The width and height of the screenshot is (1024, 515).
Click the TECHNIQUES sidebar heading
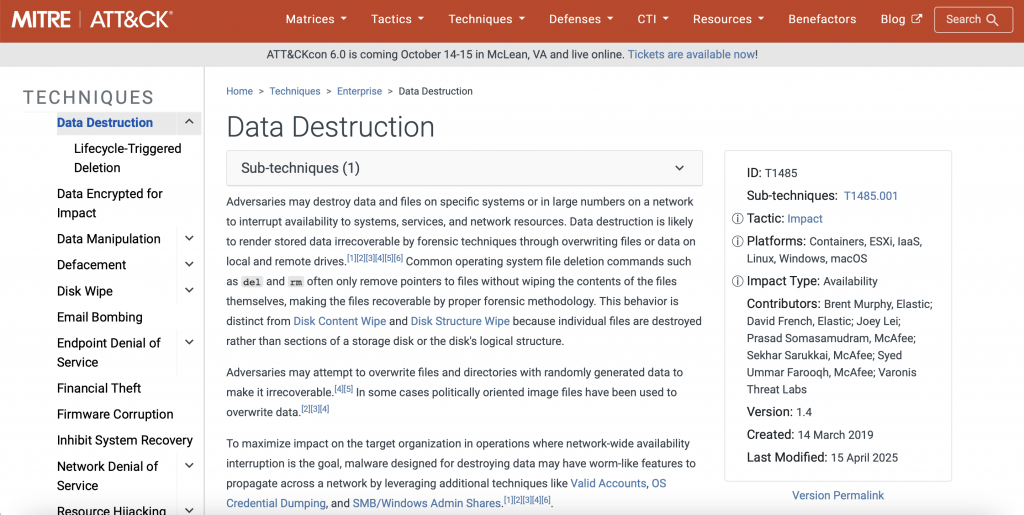[88, 97]
